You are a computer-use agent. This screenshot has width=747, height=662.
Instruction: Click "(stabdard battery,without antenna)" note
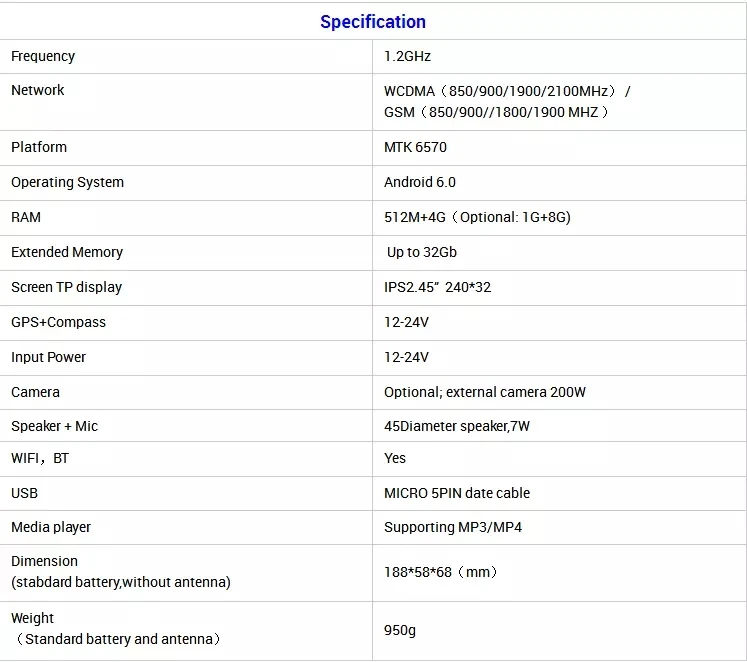(x=121, y=582)
